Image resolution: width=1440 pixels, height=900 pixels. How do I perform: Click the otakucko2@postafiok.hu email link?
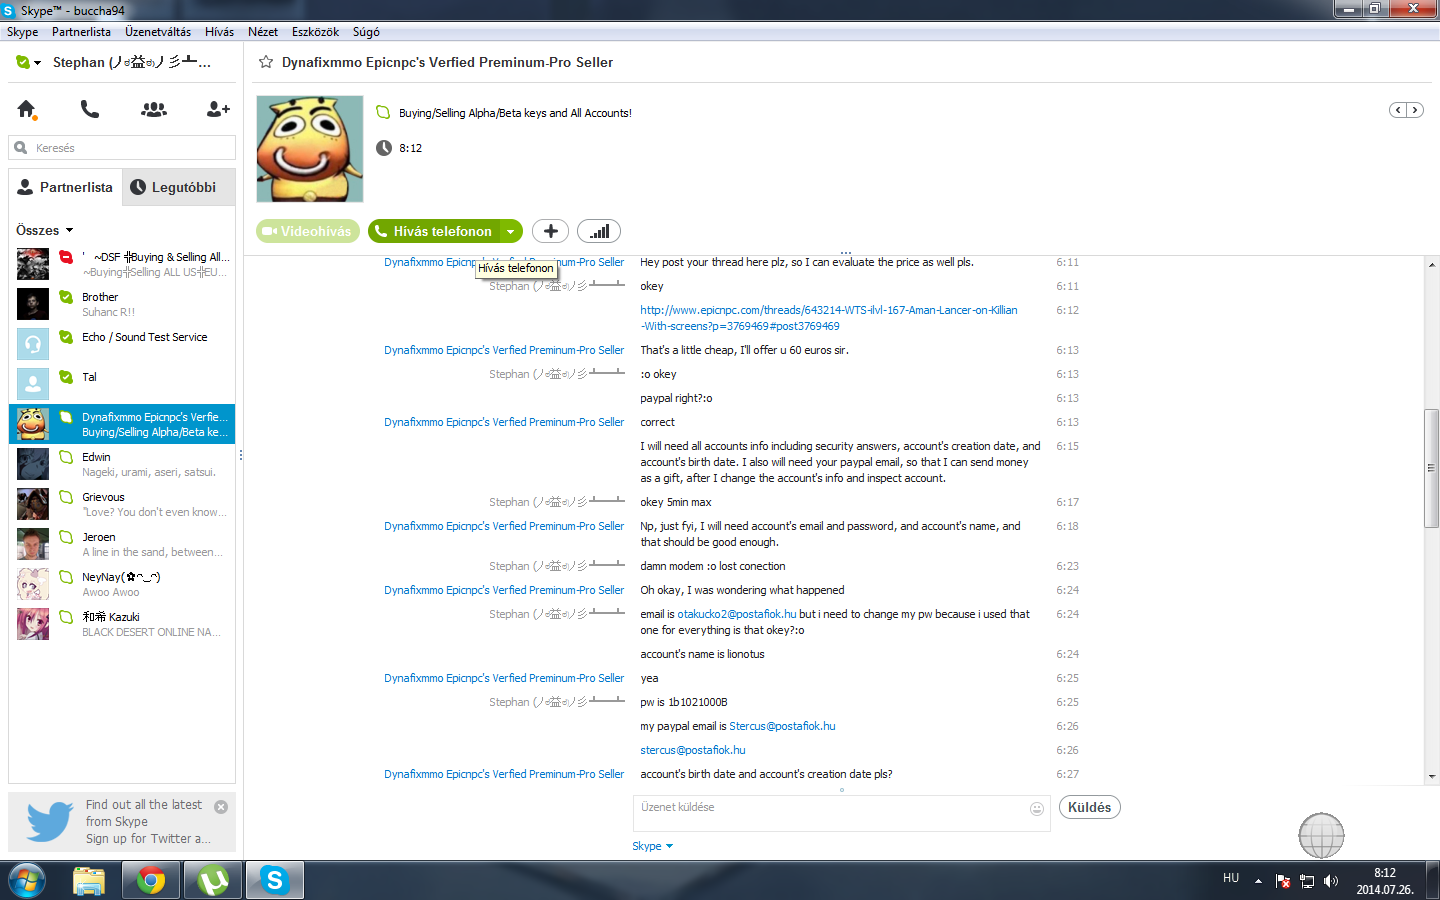pyautogui.click(x=737, y=614)
